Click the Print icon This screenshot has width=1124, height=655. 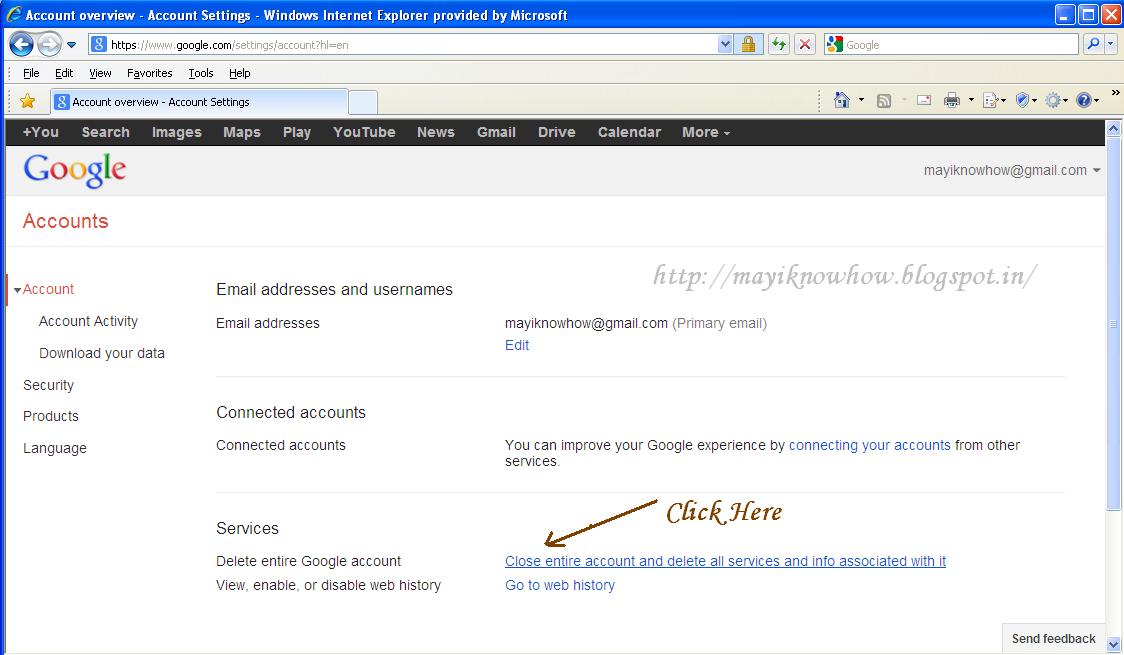pyautogui.click(x=951, y=100)
